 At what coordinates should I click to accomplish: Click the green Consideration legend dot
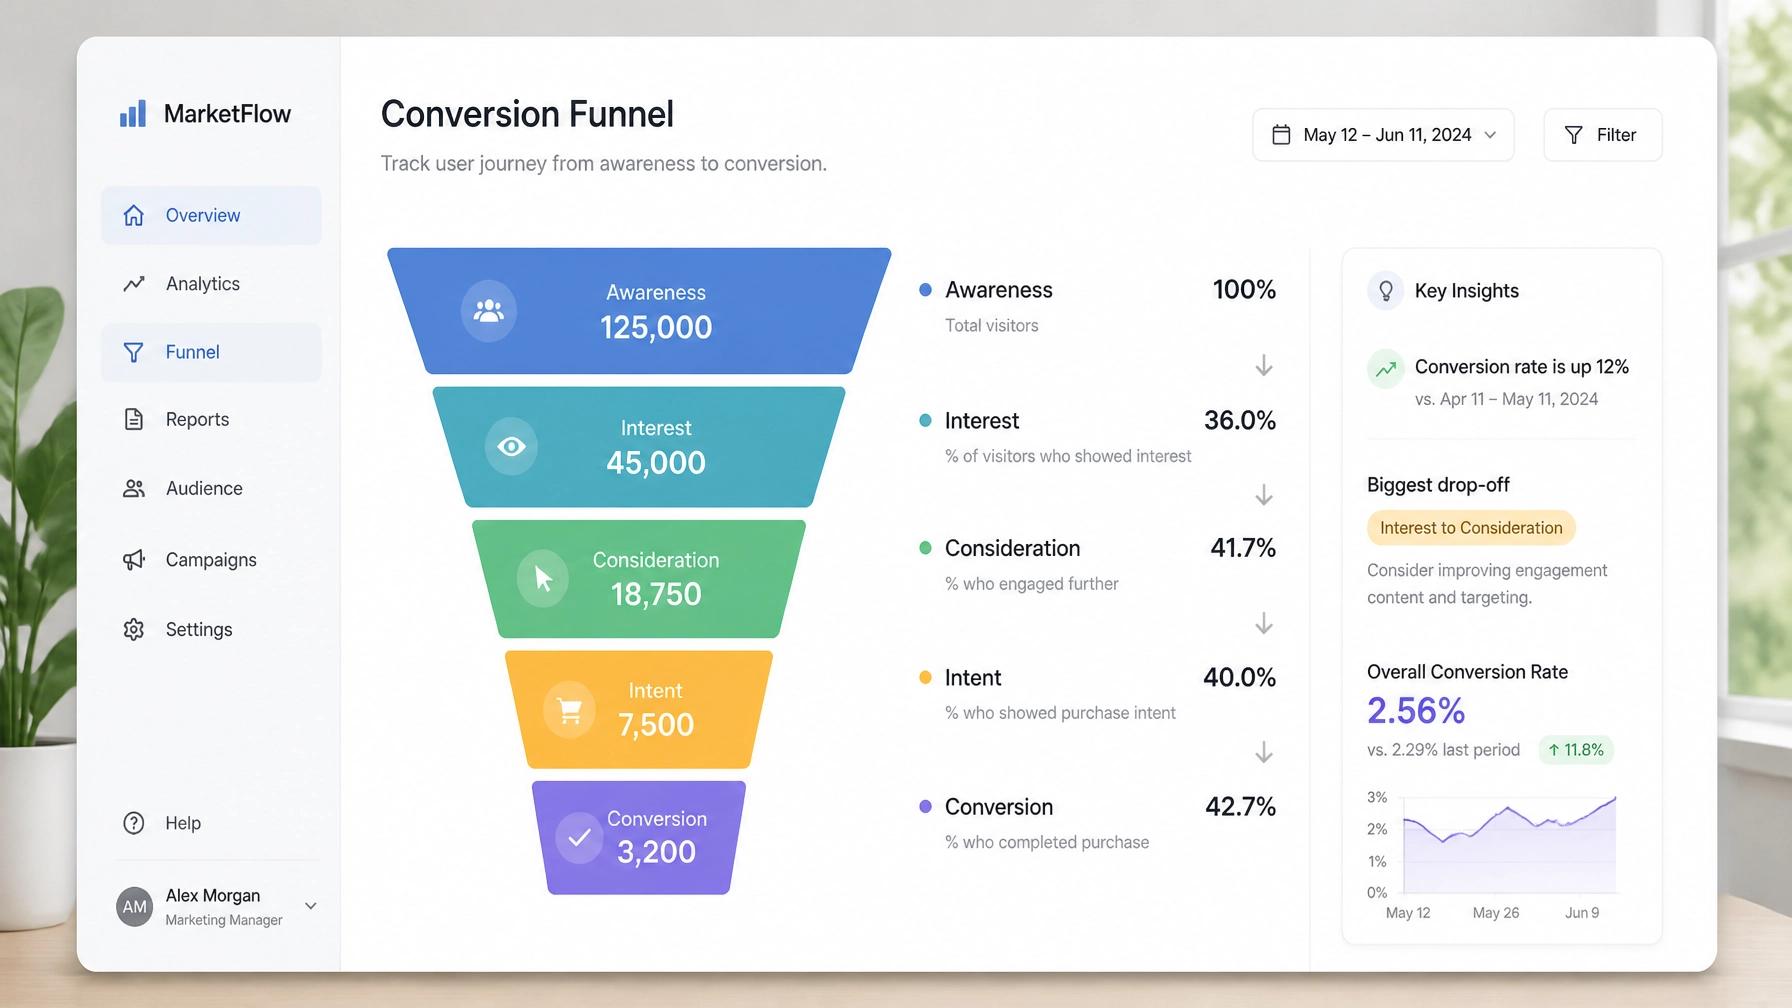click(x=925, y=548)
